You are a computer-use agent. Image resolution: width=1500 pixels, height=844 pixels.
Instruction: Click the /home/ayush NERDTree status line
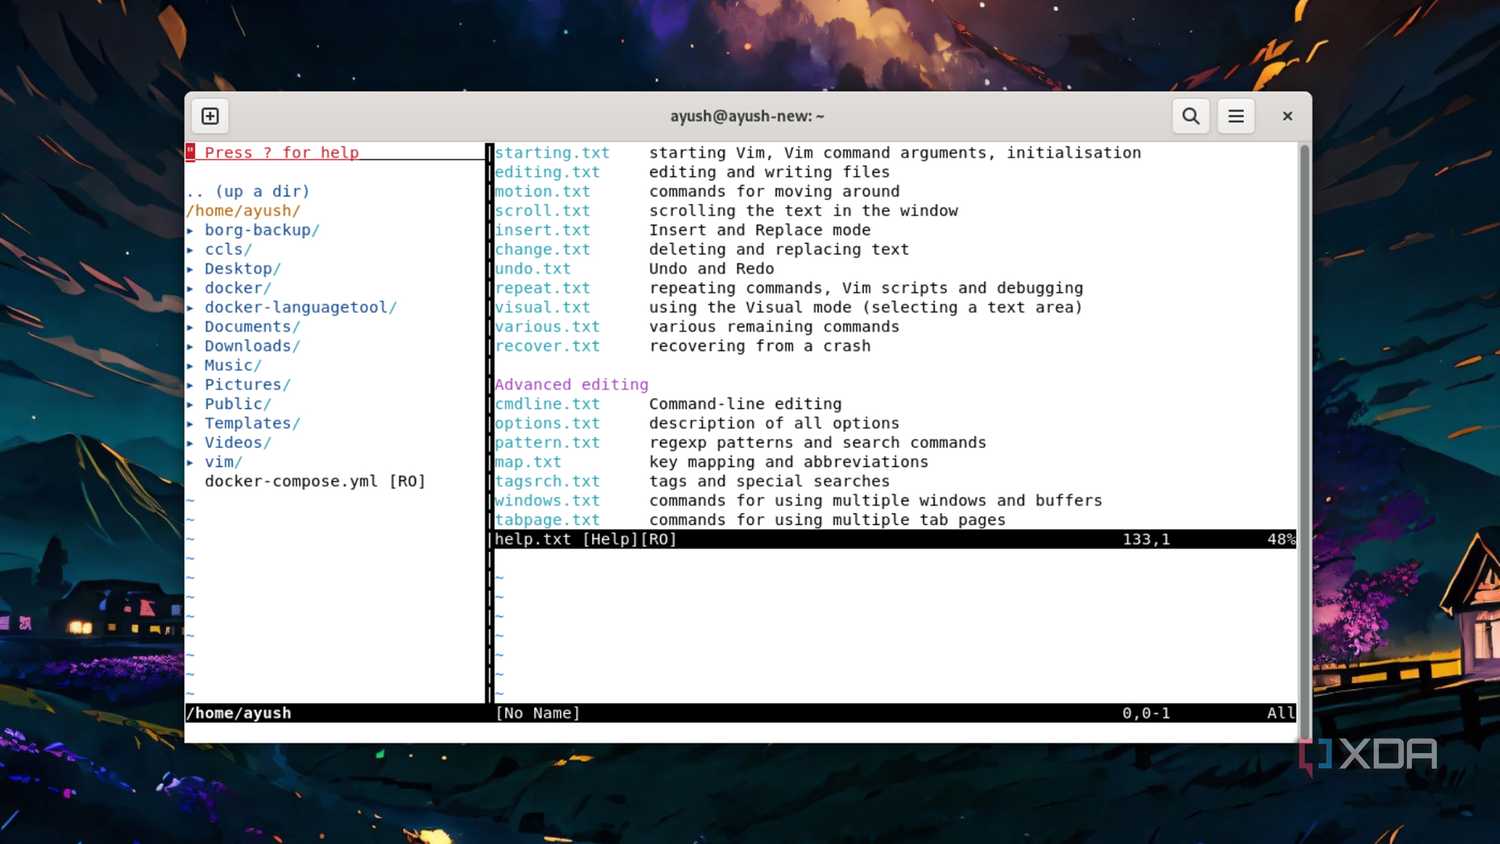pos(335,713)
